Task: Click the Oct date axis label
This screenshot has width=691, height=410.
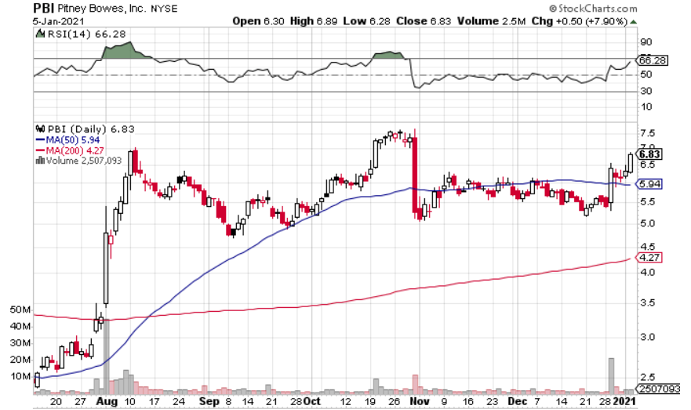Action: click(x=312, y=402)
